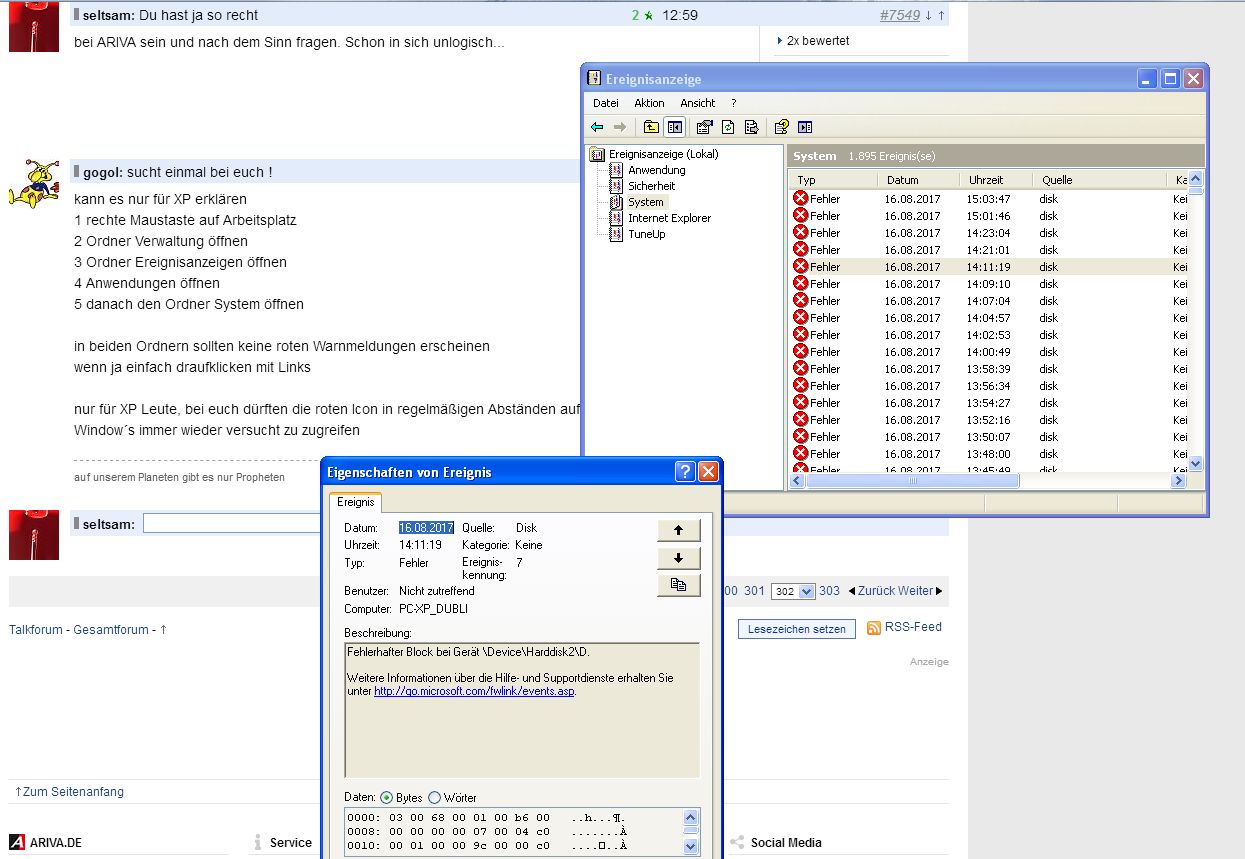Click the forward arrow in Ereignisanzeige toolbar
1245x859 pixels.
click(x=620, y=127)
